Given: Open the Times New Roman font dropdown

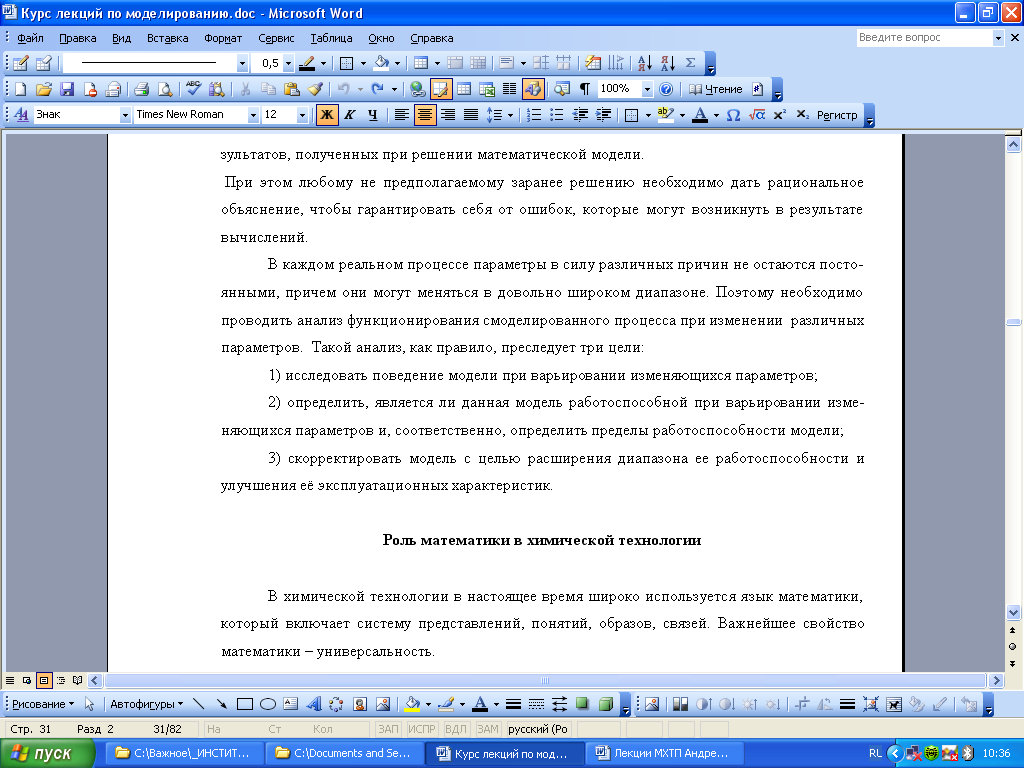Looking at the screenshot, I should coord(253,115).
